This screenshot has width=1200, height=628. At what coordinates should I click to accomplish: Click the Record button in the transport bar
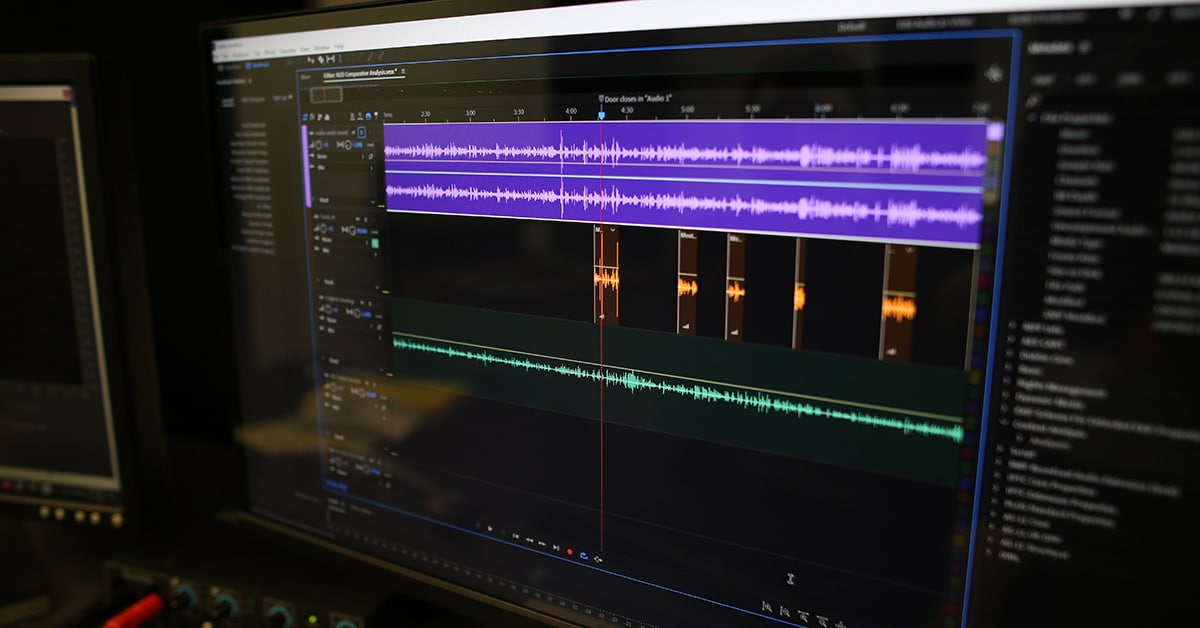[570, 551]
